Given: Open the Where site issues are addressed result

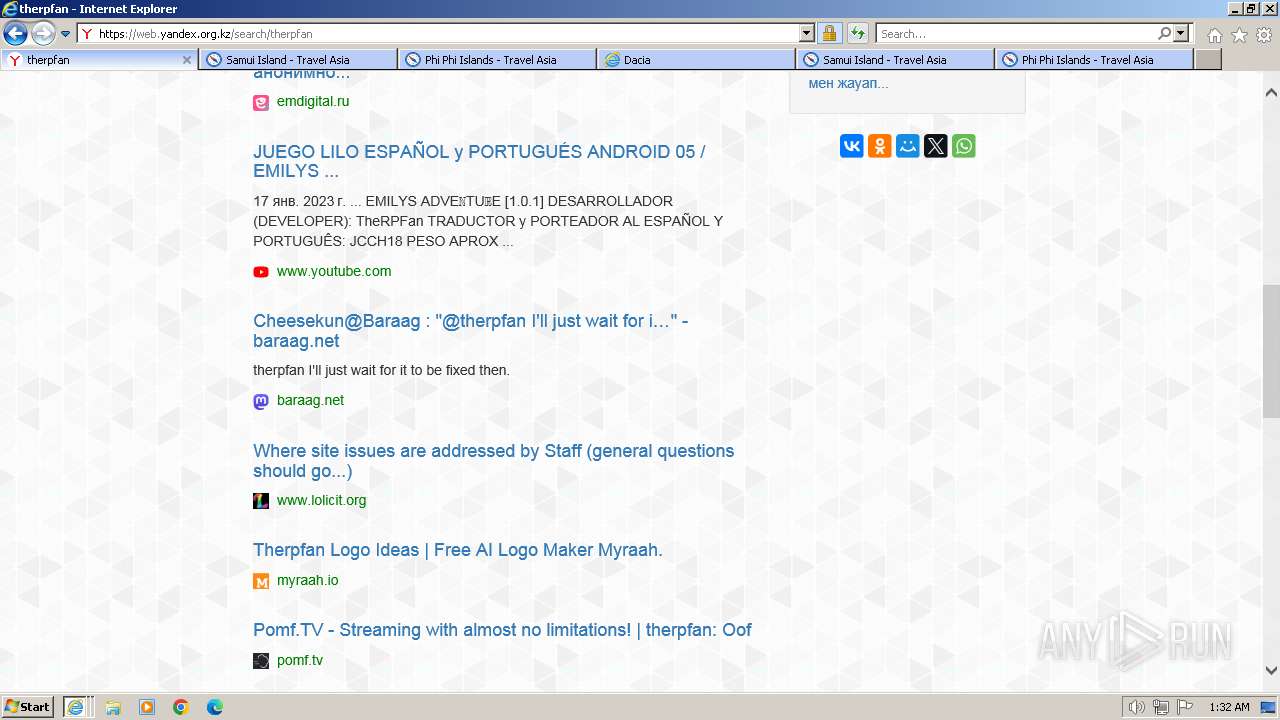Looking at the screenshot, I should pyautogui.click(x=493, y=461).
